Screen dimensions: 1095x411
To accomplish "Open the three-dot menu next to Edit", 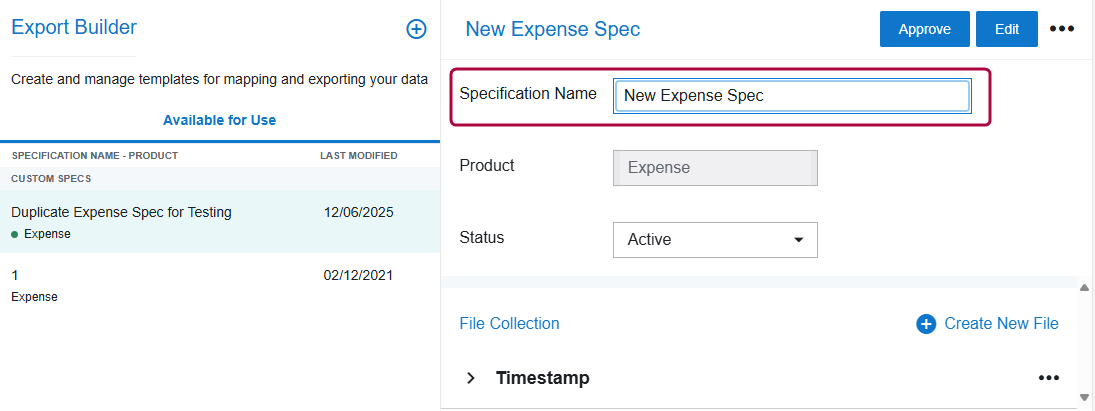I will pyautogui.click(x=1061, y=29).
